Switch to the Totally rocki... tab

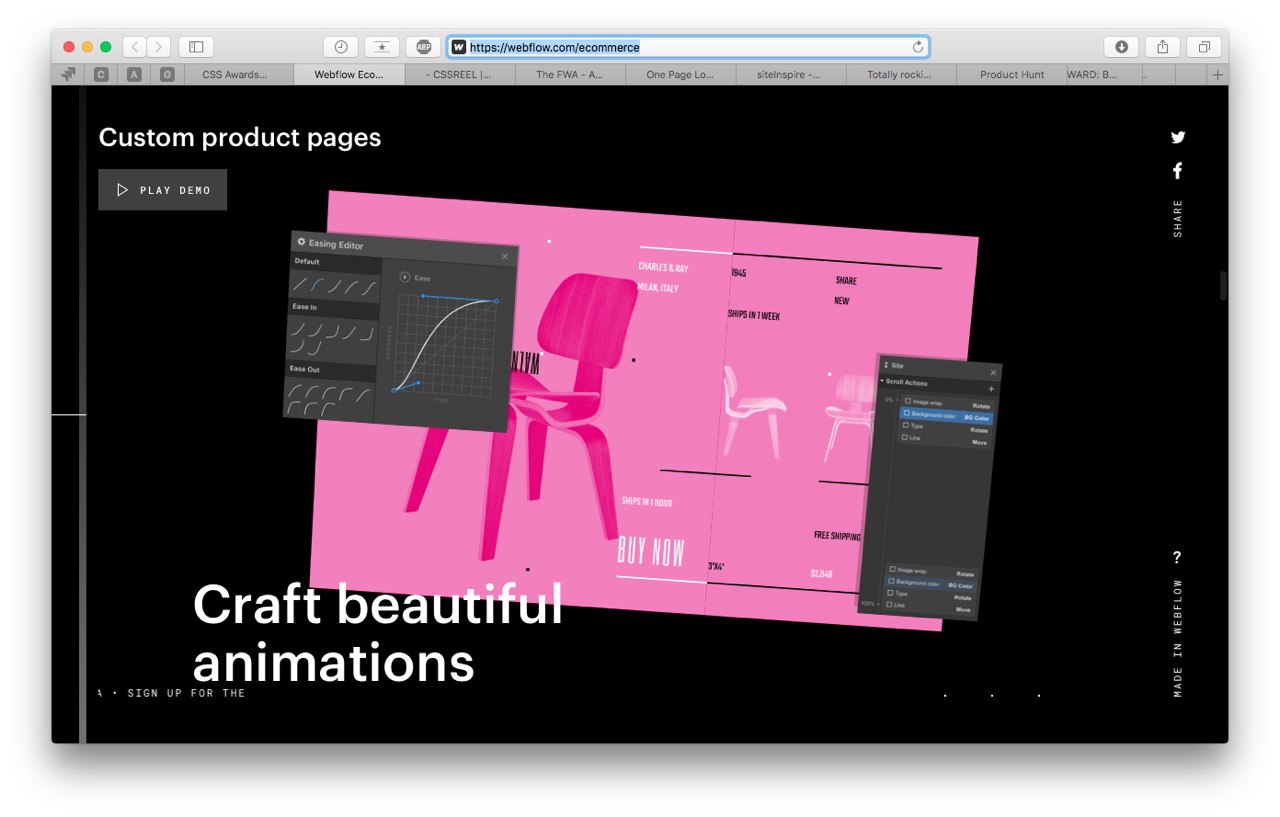coord(901,74)
